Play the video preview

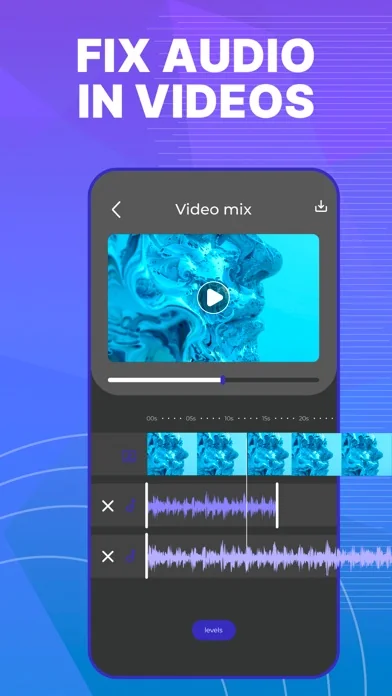point(213,297)
